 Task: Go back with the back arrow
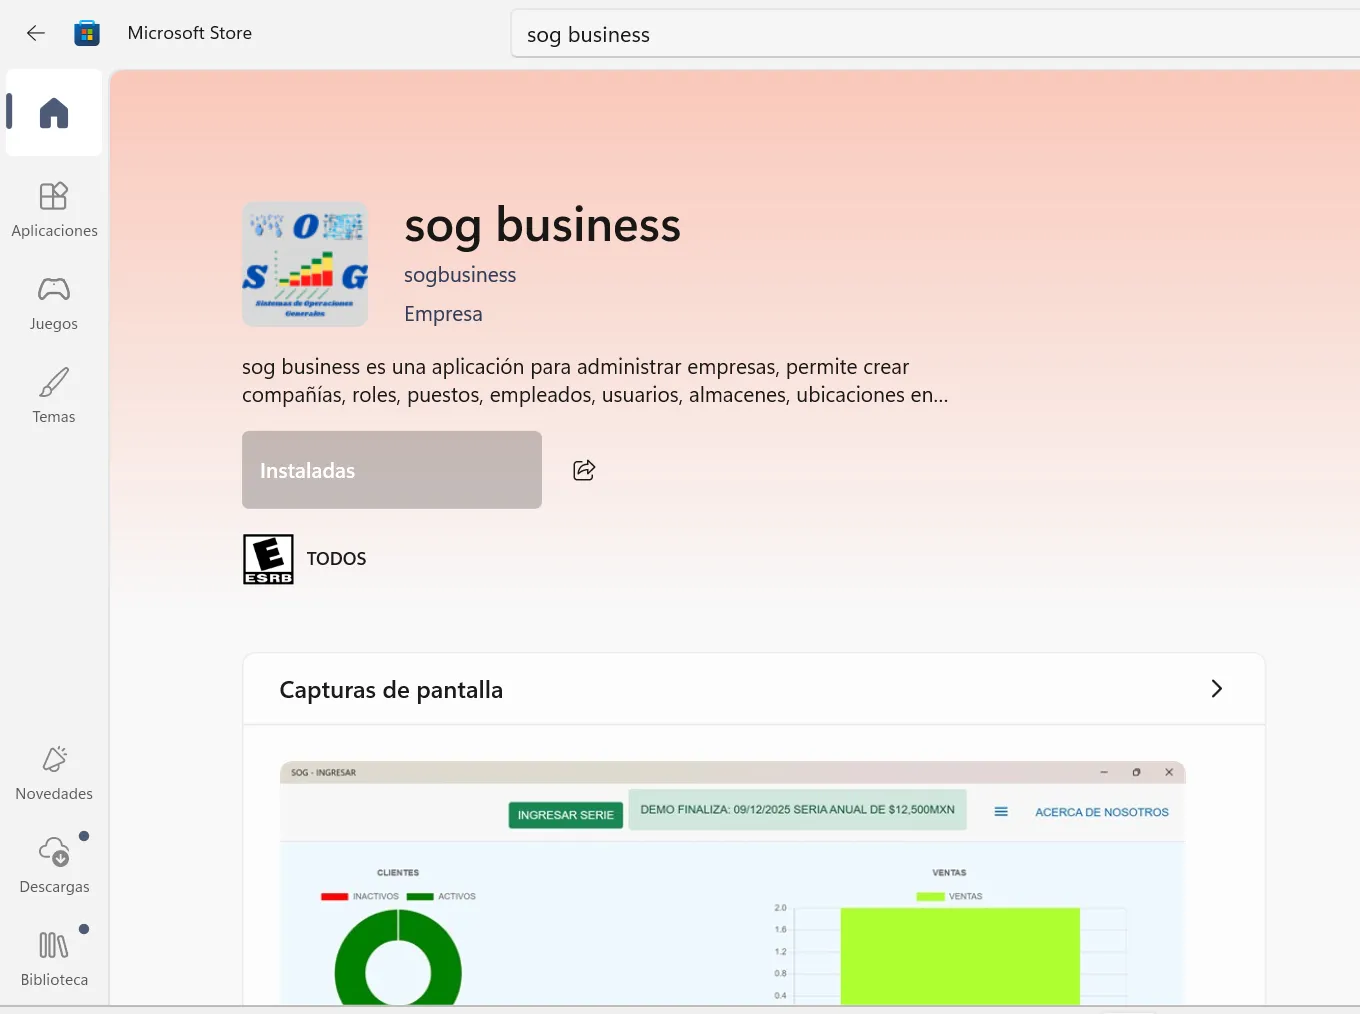pos(36,33)
